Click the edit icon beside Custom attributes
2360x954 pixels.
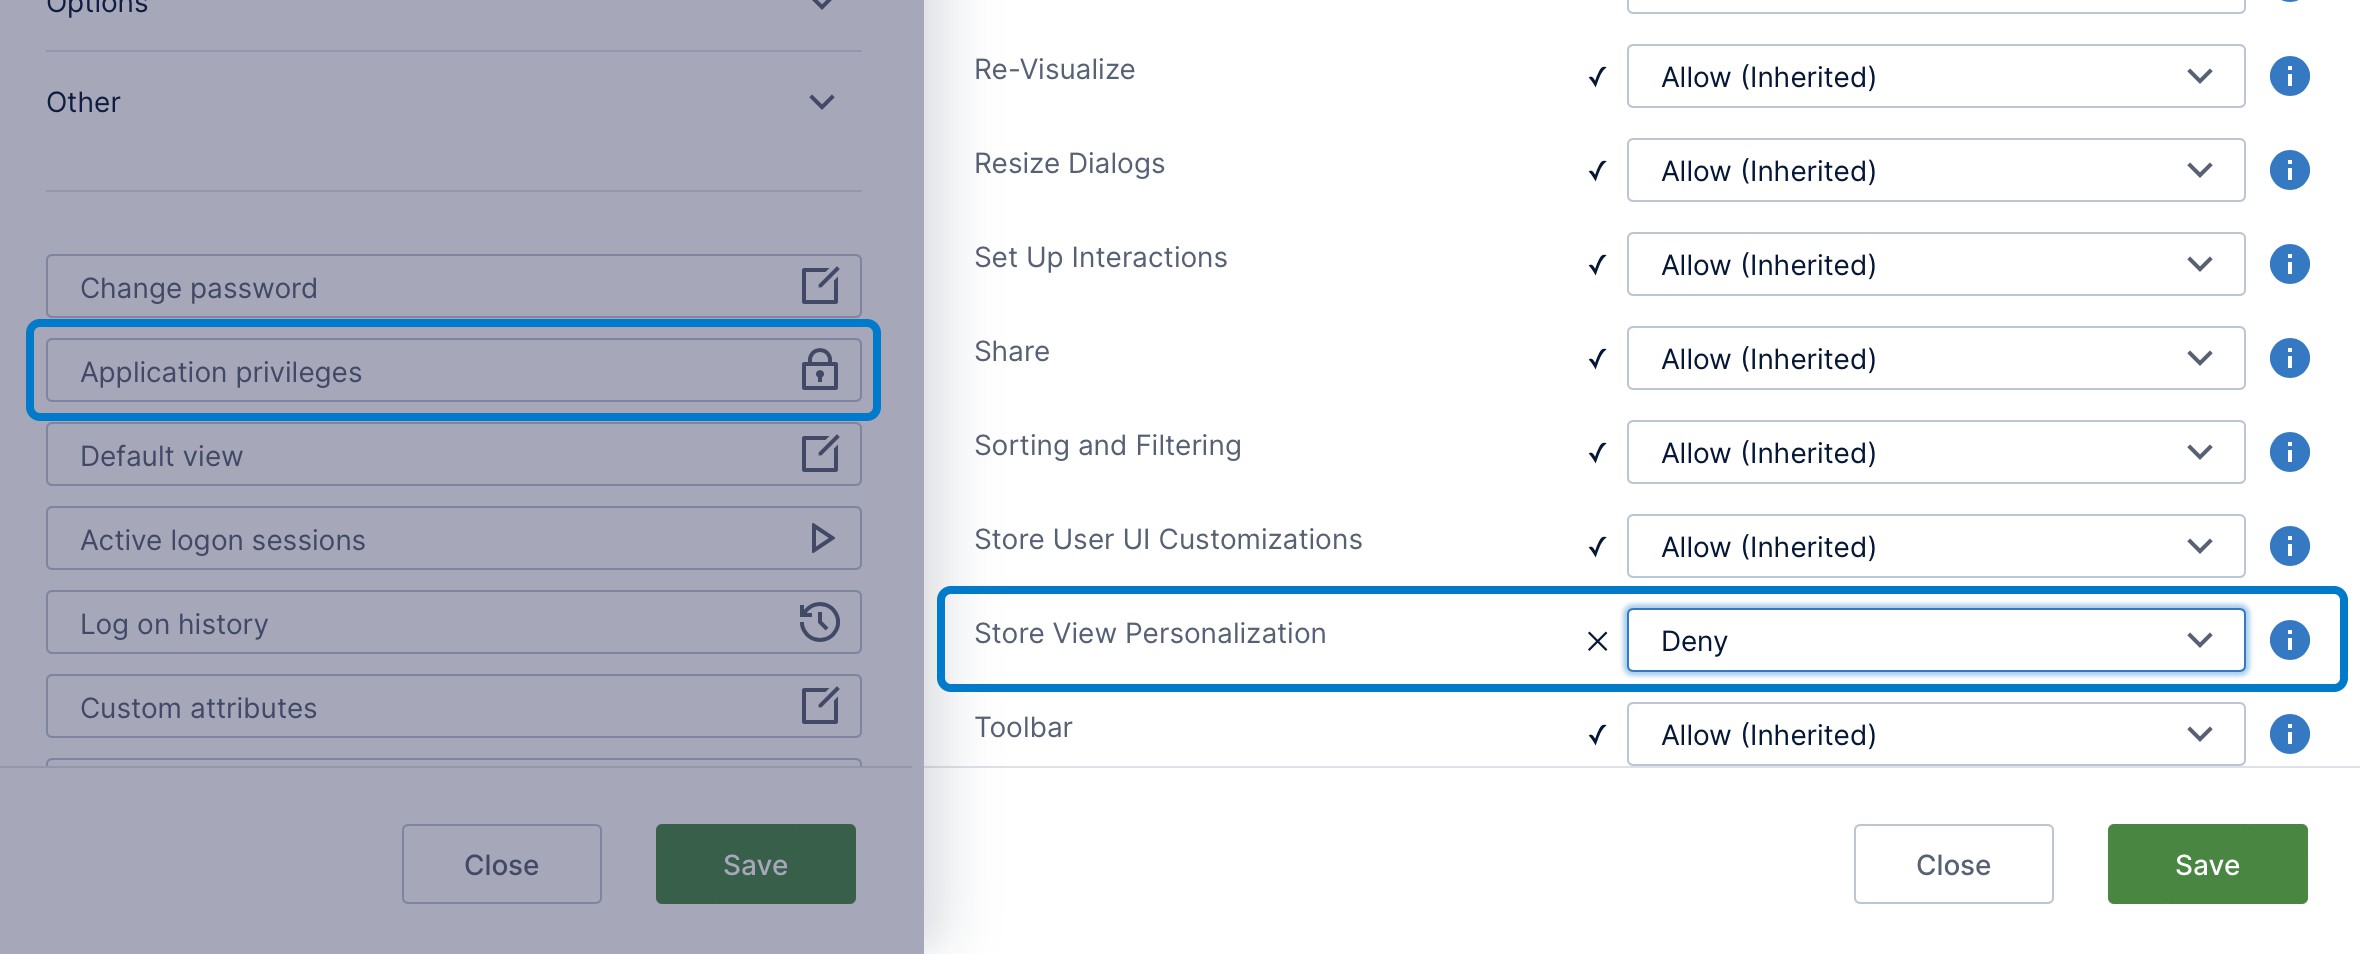(820, 706)
